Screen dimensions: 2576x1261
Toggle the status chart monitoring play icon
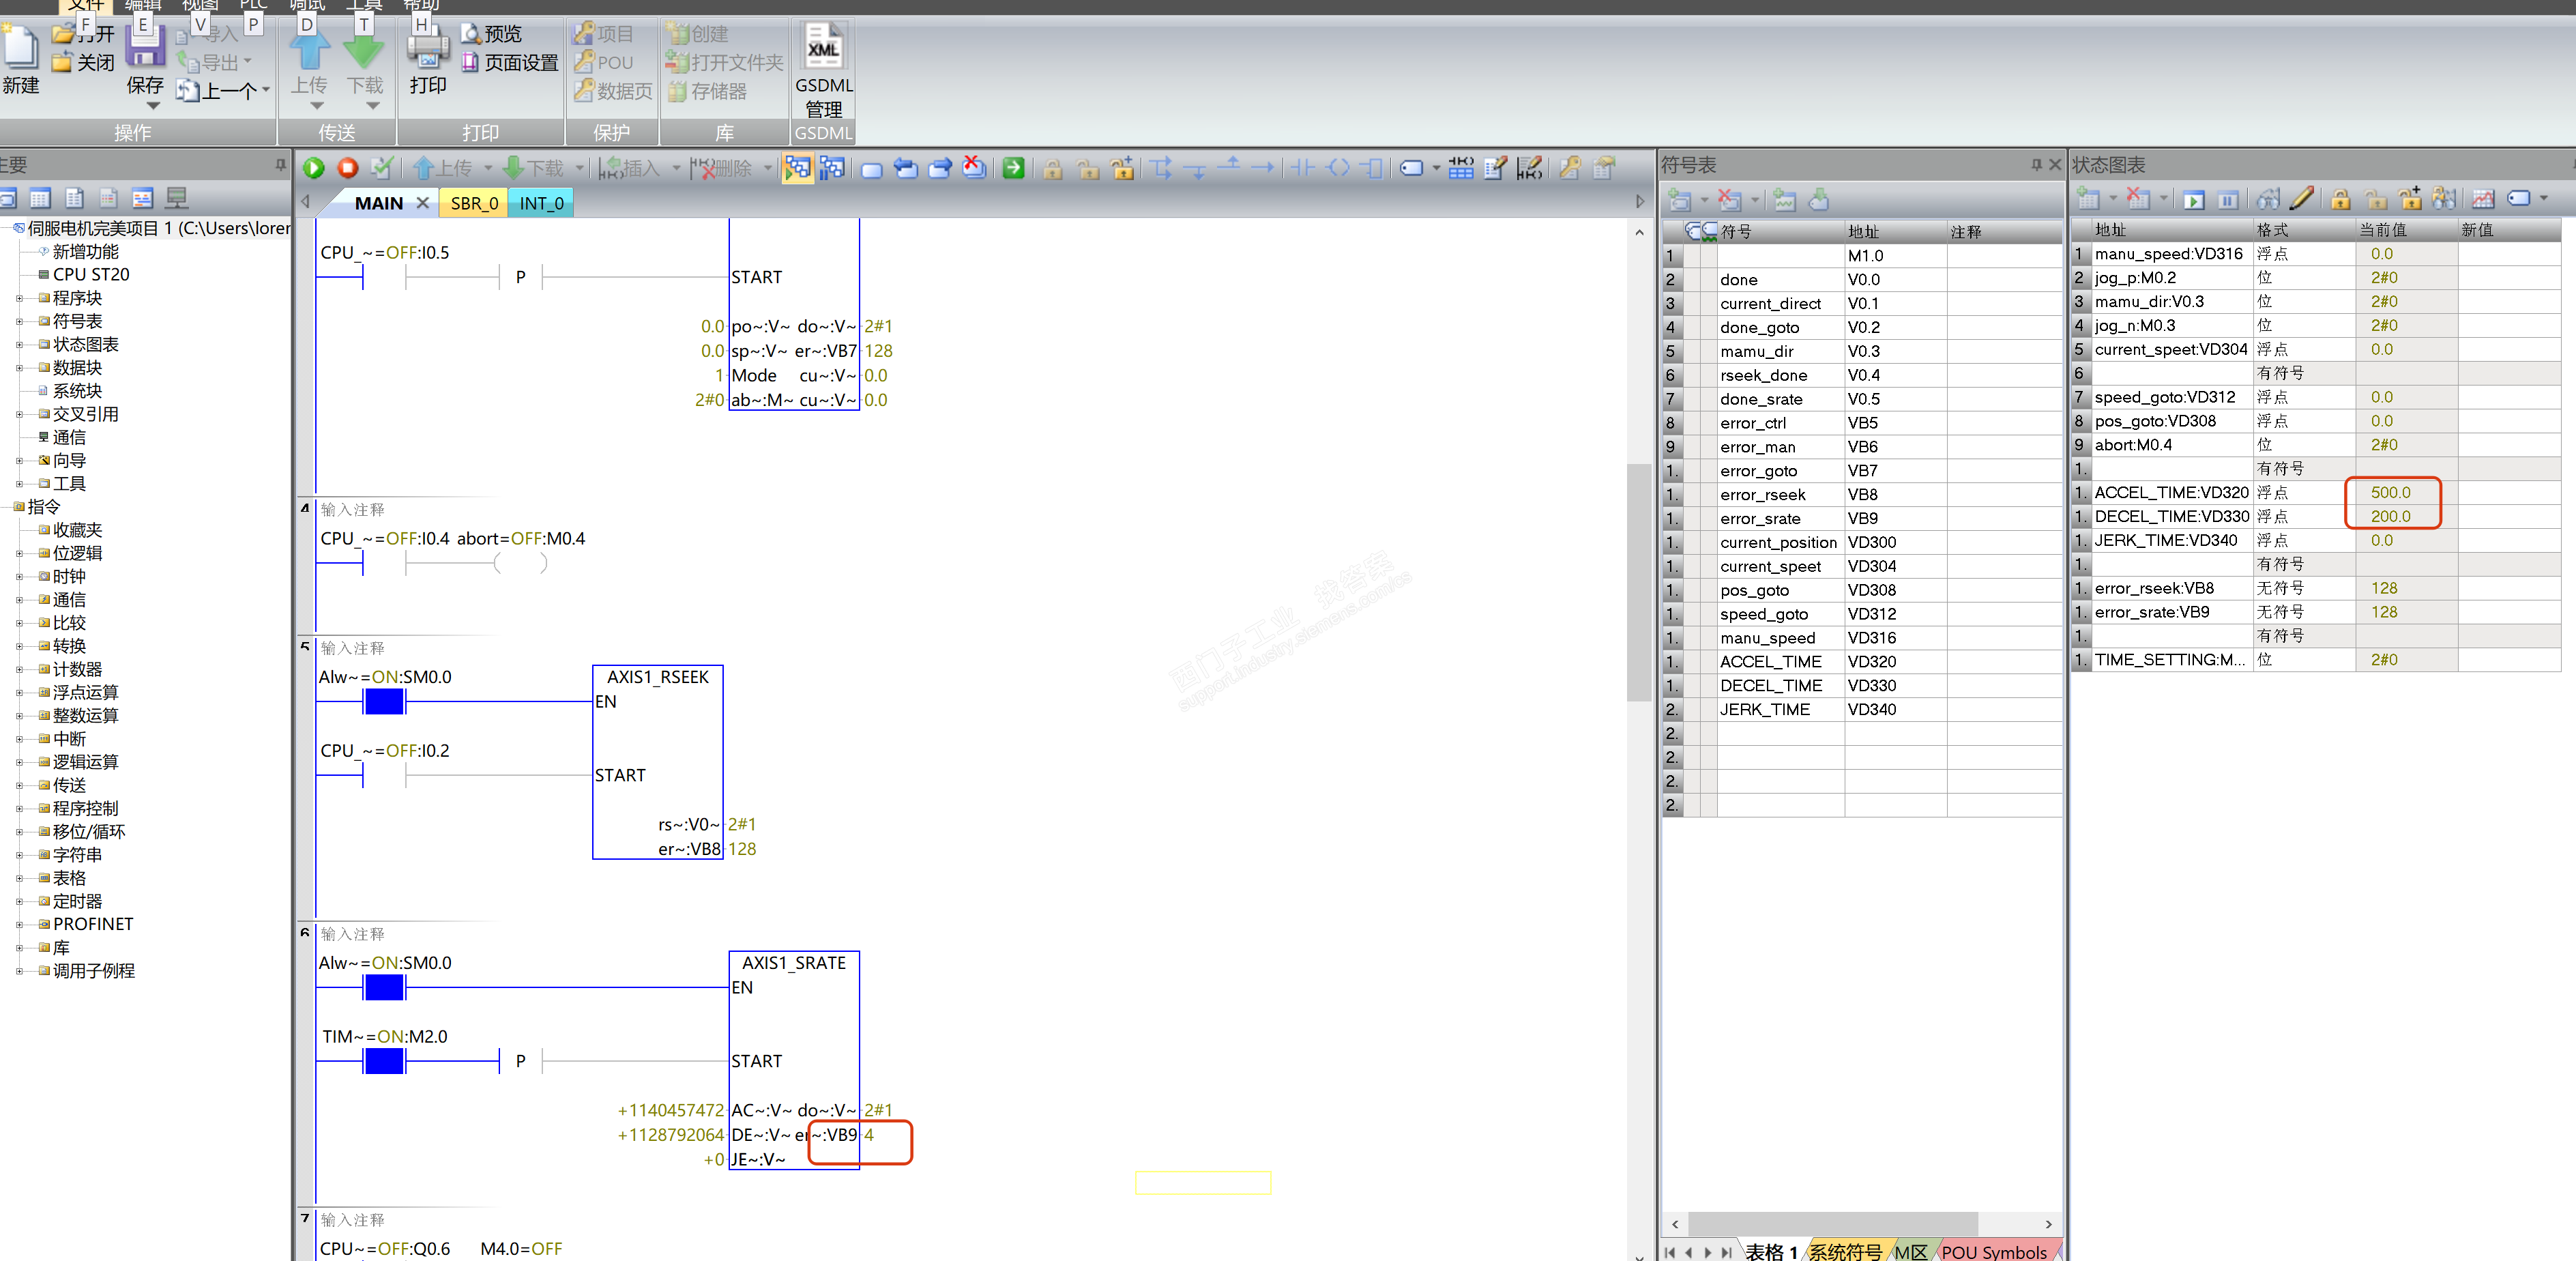click(2193, 200)
